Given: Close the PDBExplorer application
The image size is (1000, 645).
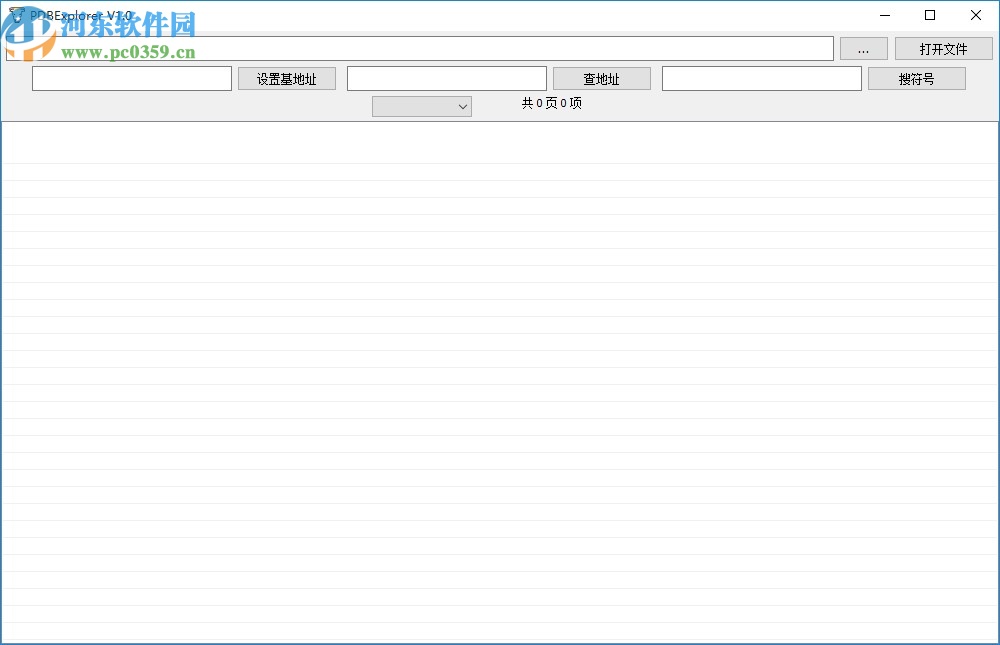Looking at the screenshot, I should pos(976,15).
